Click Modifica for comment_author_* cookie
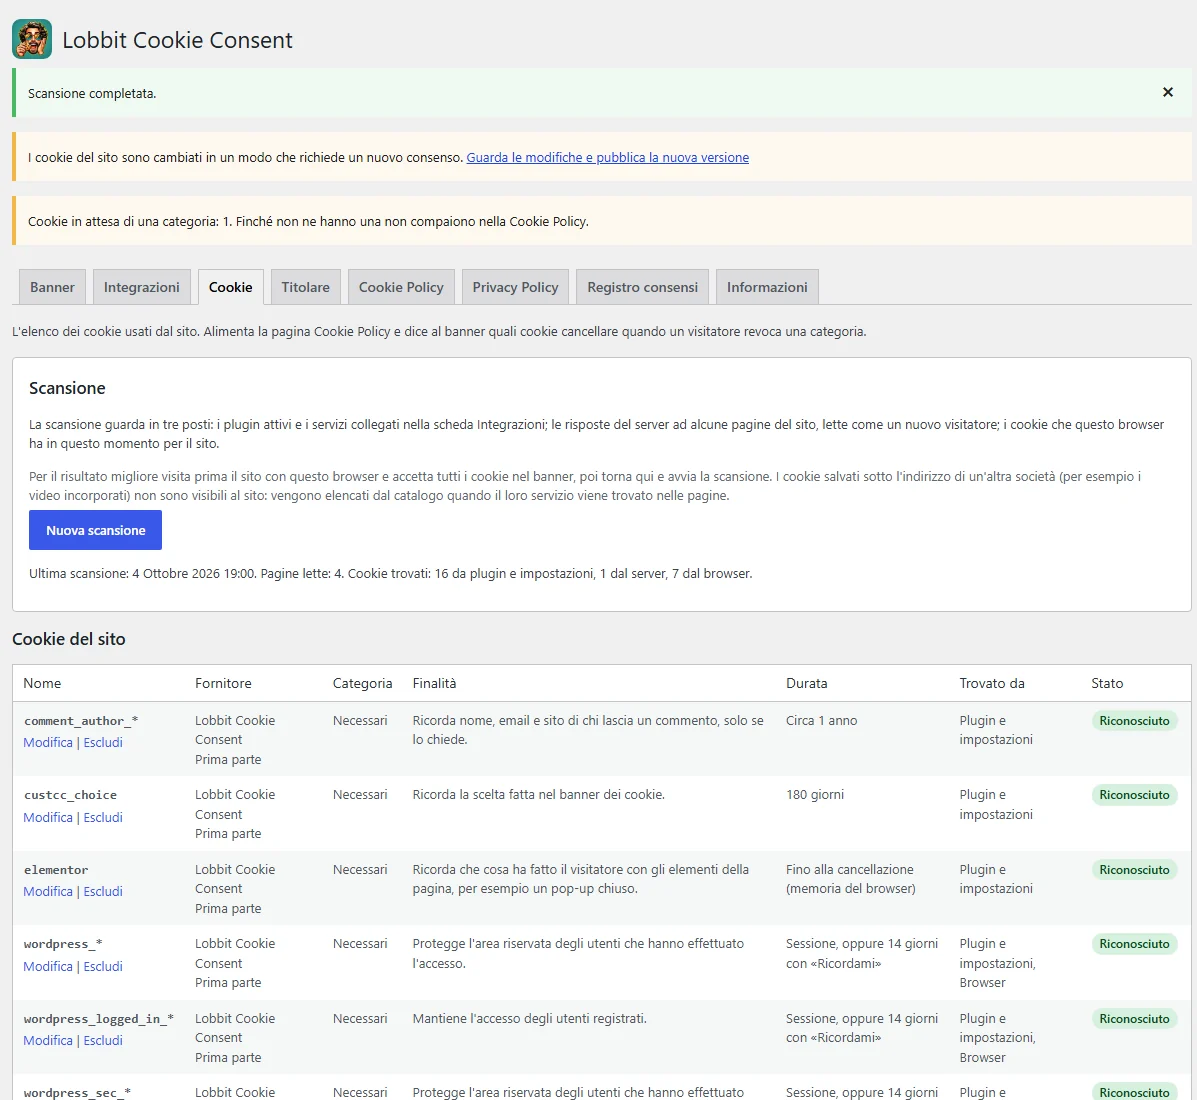The width and height of the screenshot is (1197, 1100). [x=47, y=743]
